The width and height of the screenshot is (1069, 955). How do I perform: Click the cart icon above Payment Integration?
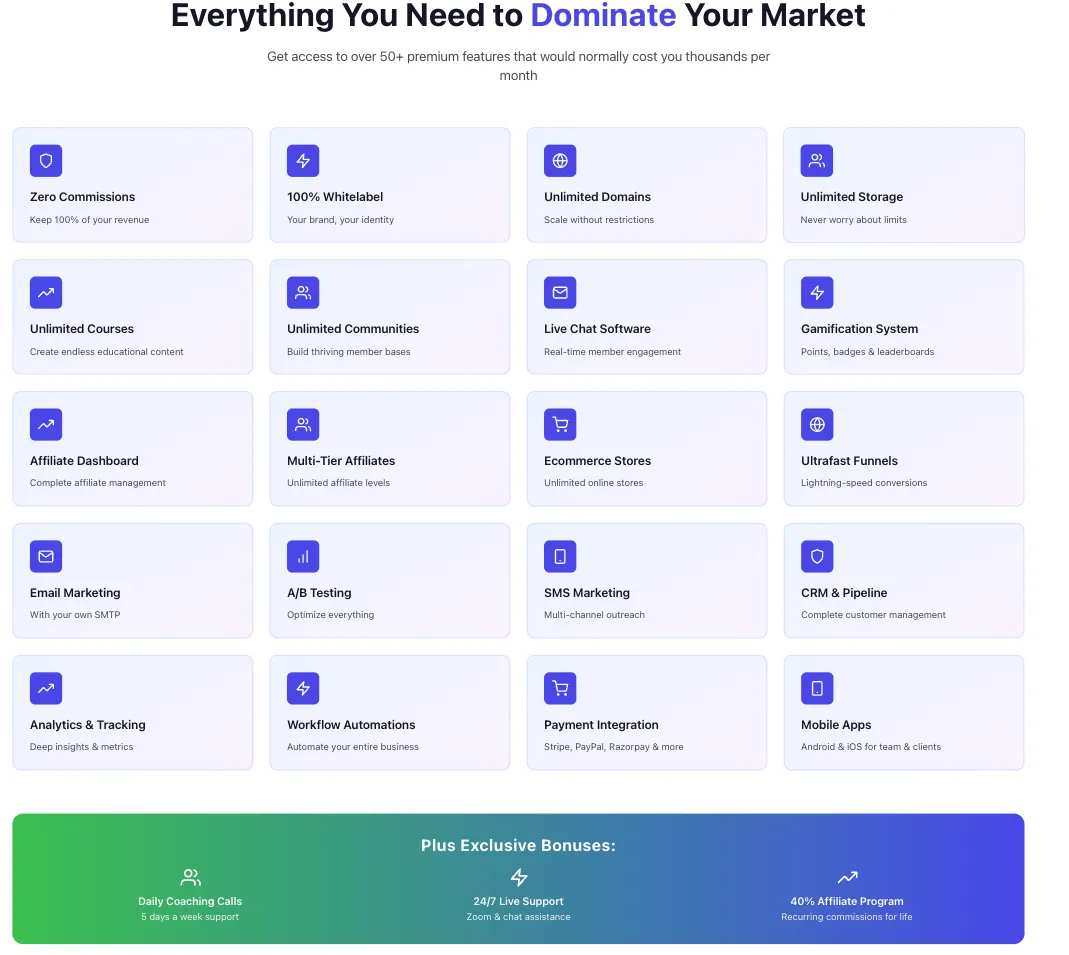tap(560, 688)
